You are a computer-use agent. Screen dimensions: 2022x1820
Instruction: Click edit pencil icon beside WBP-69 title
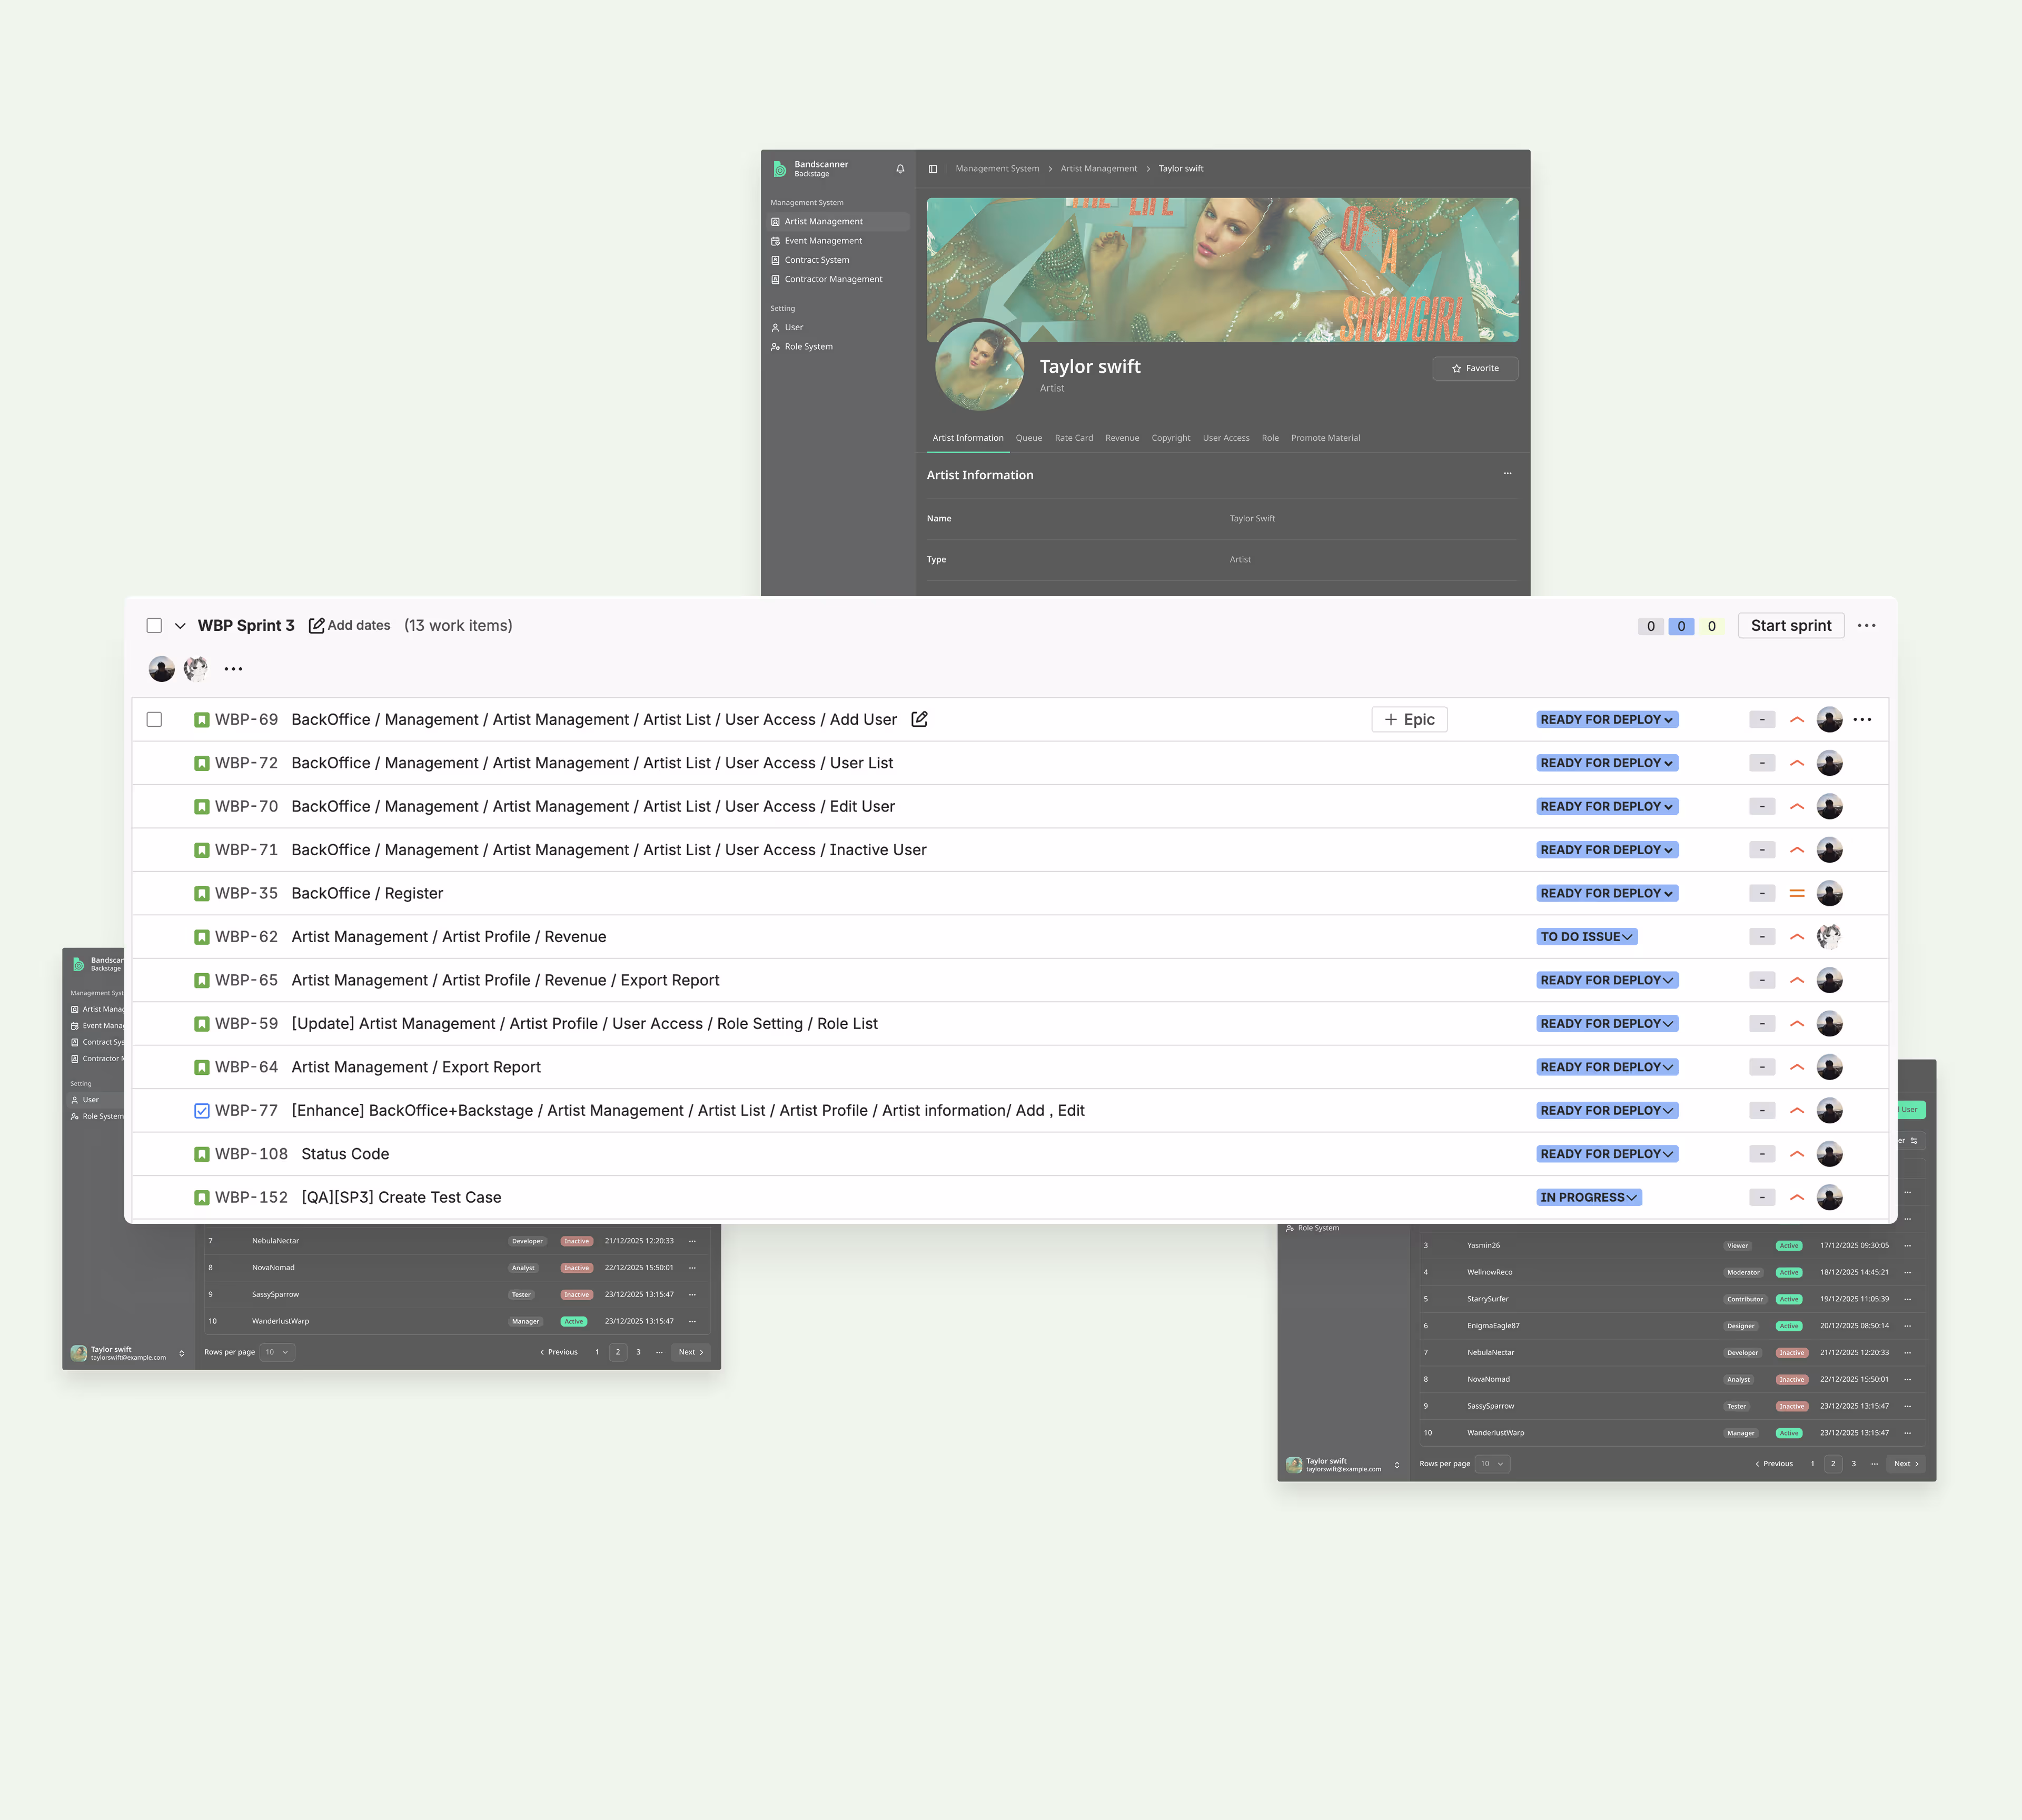tap(919, 719)
